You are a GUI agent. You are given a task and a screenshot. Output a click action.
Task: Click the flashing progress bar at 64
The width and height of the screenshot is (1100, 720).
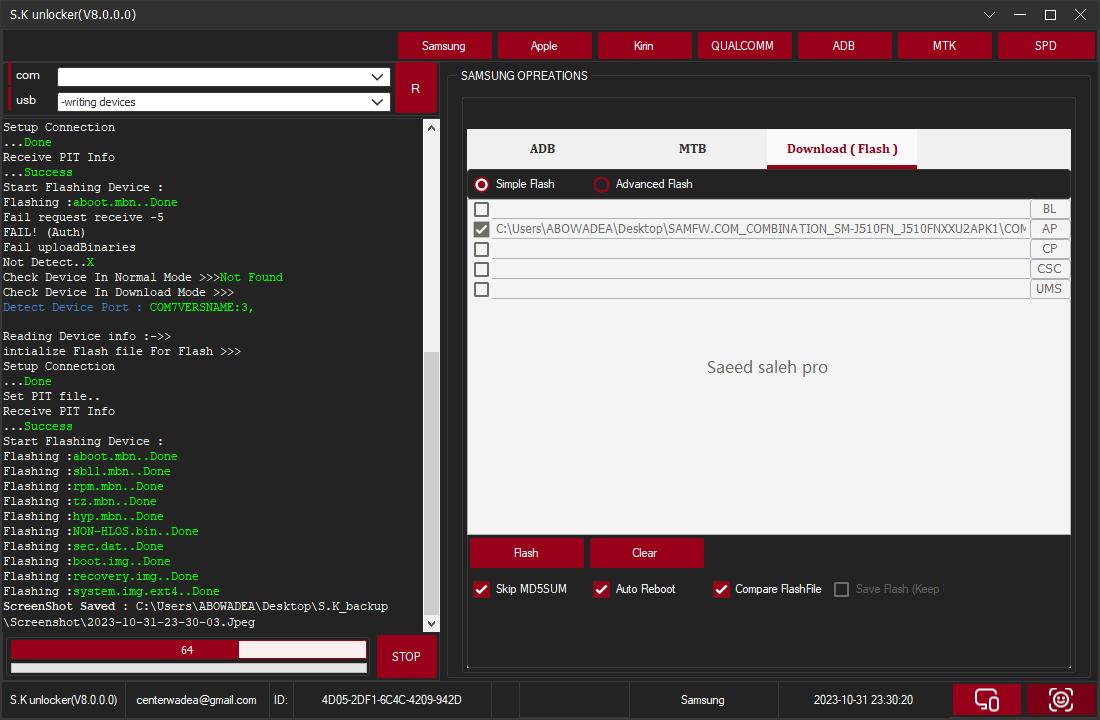point(188,650)
